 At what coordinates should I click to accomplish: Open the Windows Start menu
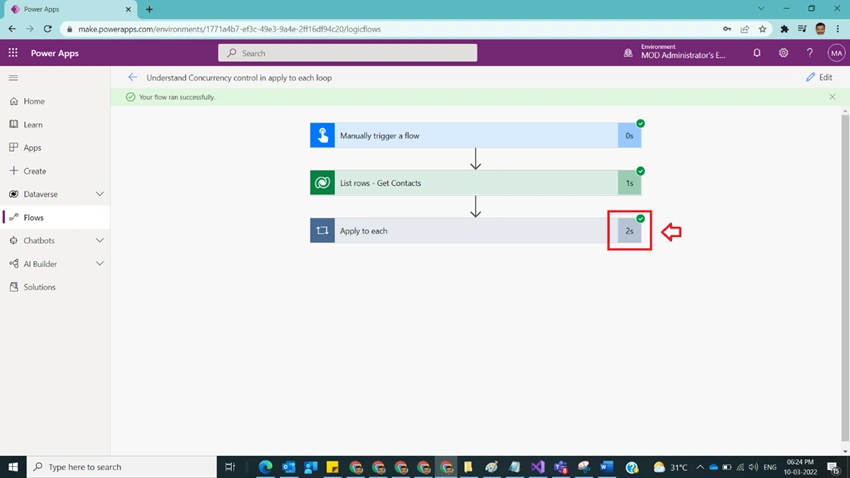13,467
